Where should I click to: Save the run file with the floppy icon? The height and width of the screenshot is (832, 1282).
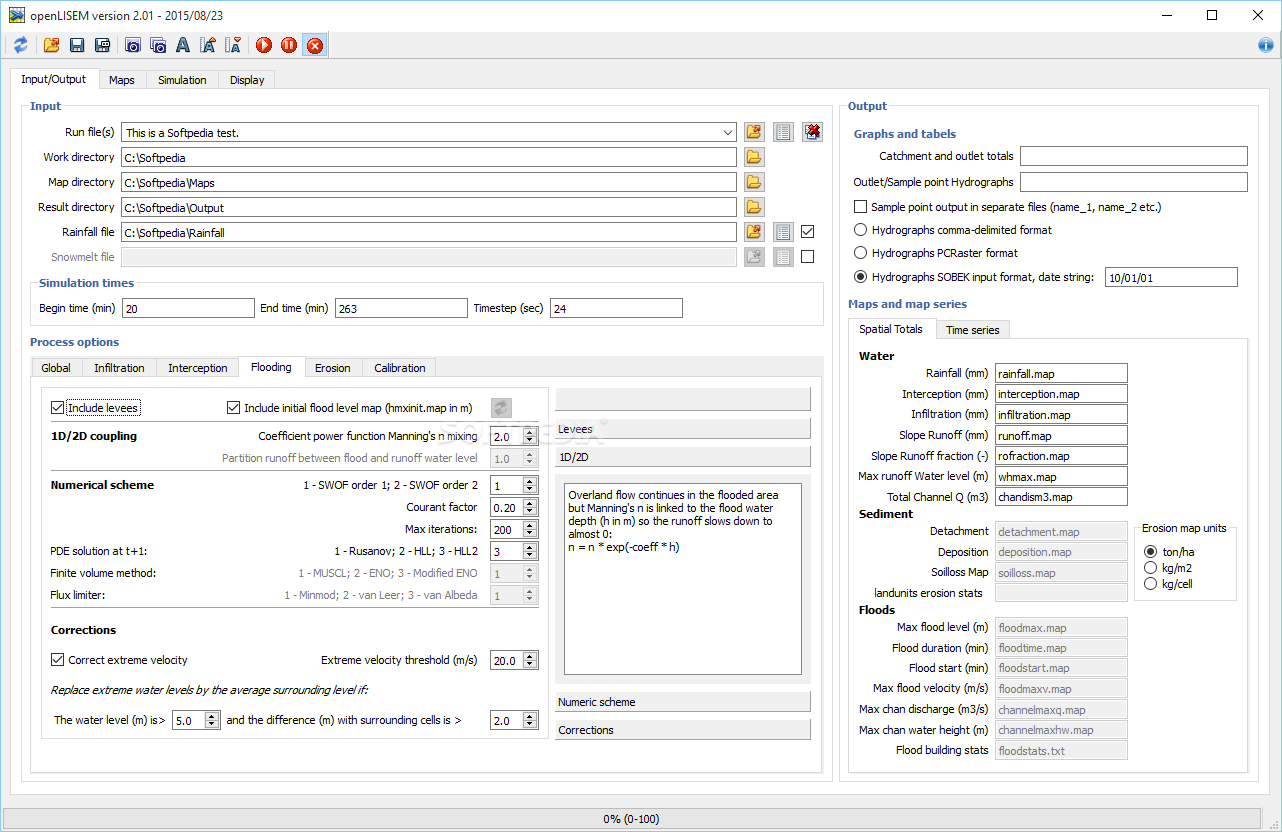point(77,45)
